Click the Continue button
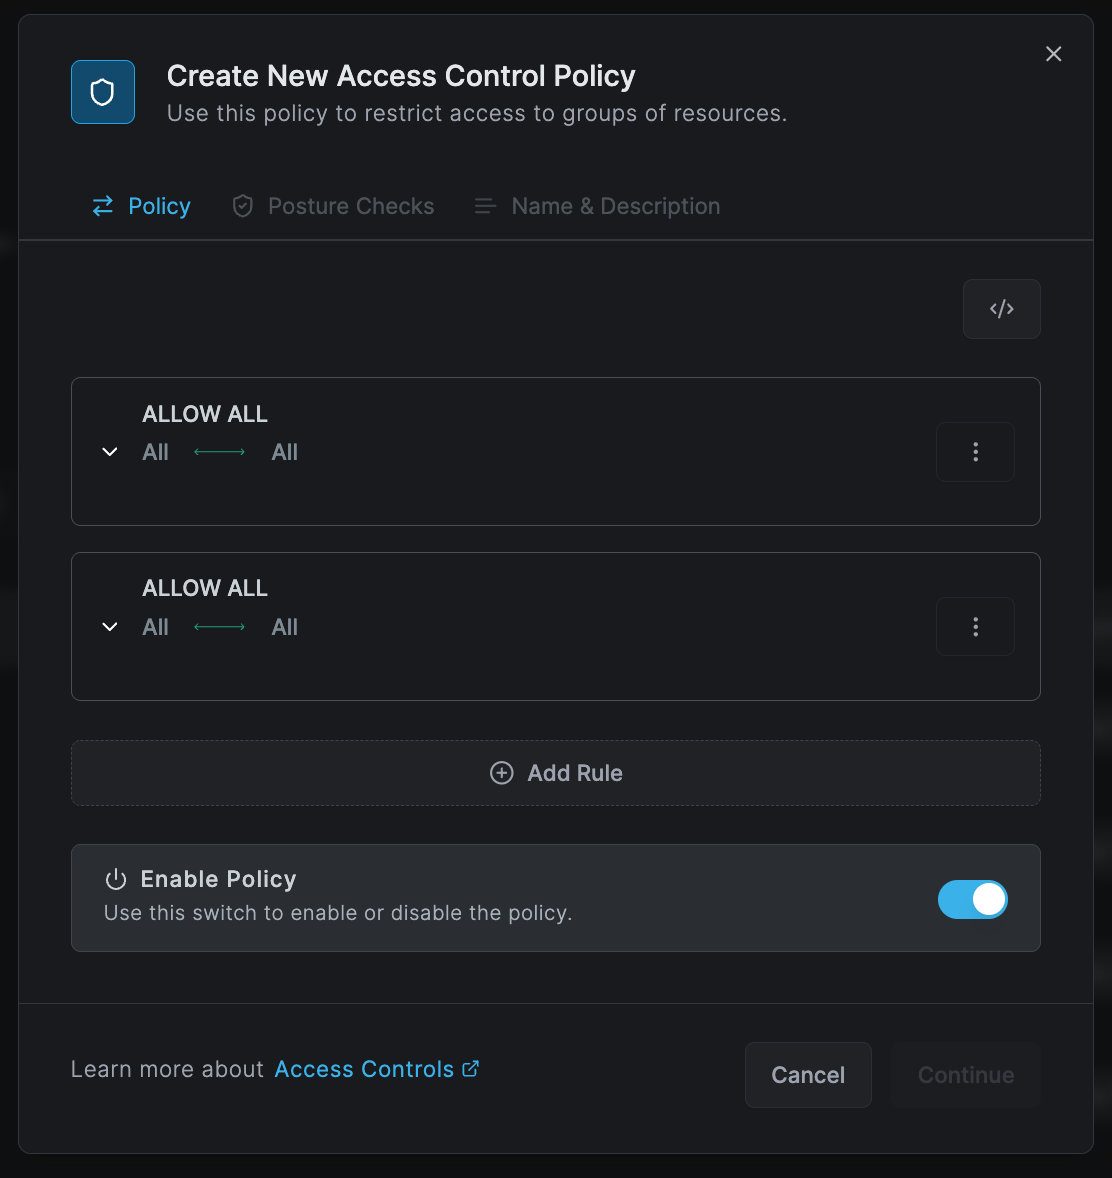The width and height of the screenshot is (1112, 1178). [x=965, y=1075]
